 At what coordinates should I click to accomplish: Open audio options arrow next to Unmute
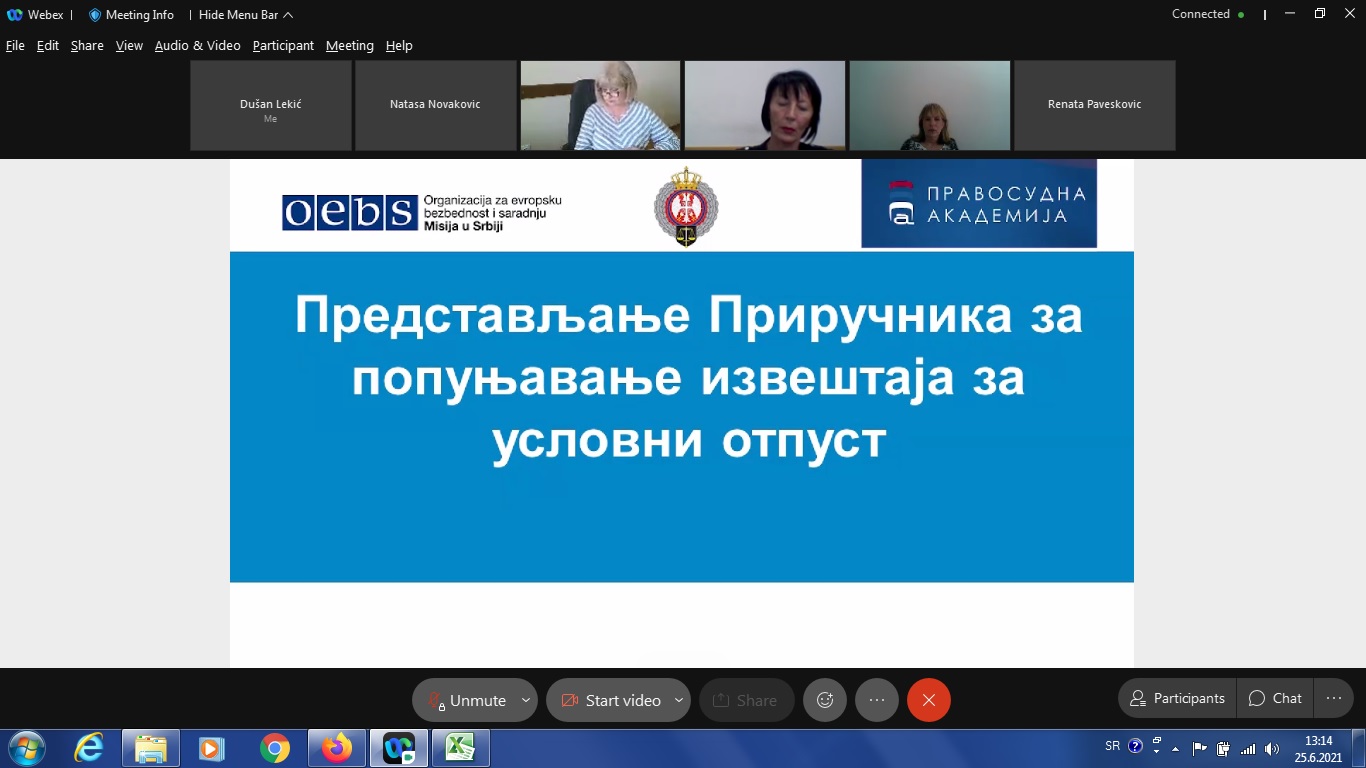pos(526,700)
